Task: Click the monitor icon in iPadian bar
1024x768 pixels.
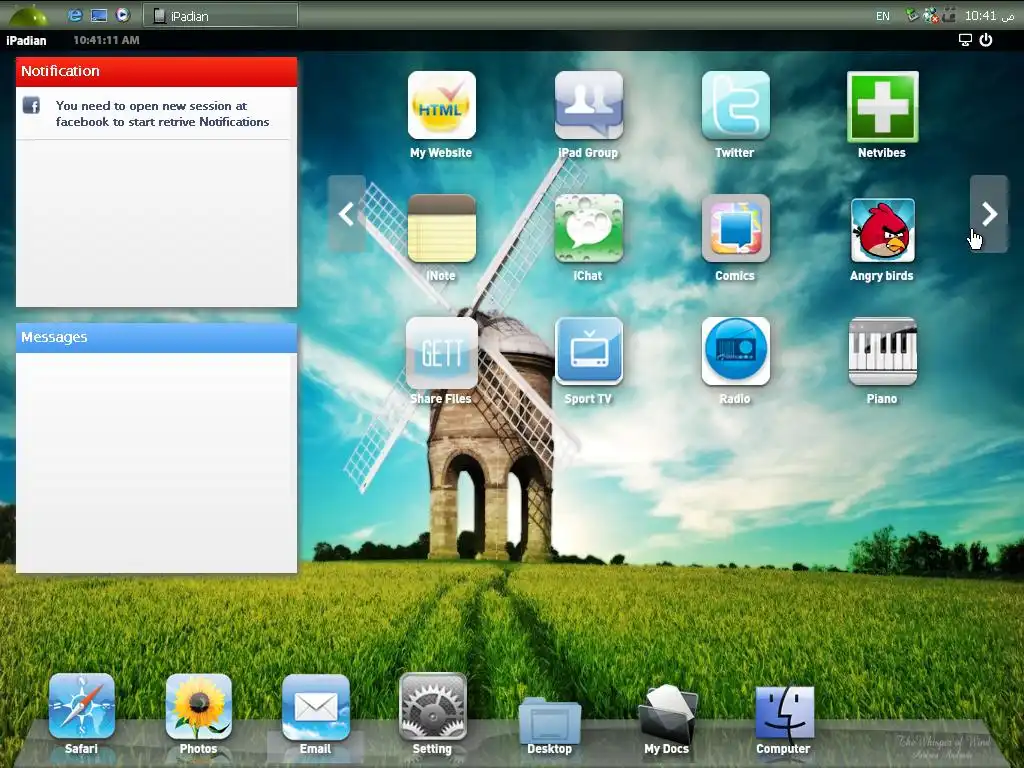Action: [x=965, y=40]
